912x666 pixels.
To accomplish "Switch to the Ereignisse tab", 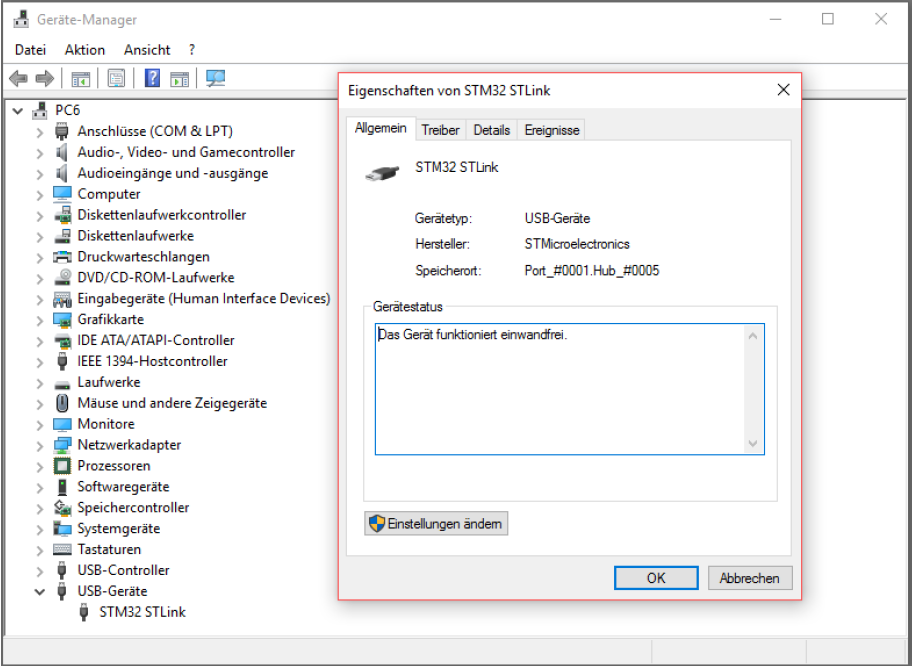I will 551,130.
